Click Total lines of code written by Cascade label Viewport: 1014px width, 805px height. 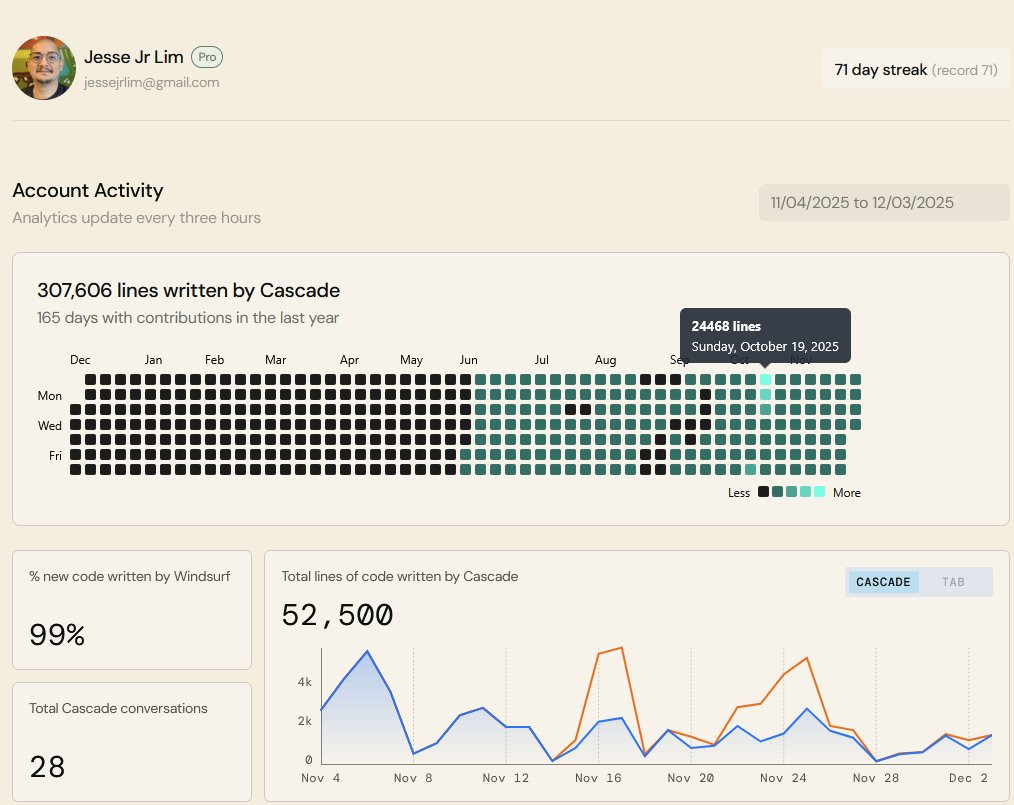click(x=400, y=576)
